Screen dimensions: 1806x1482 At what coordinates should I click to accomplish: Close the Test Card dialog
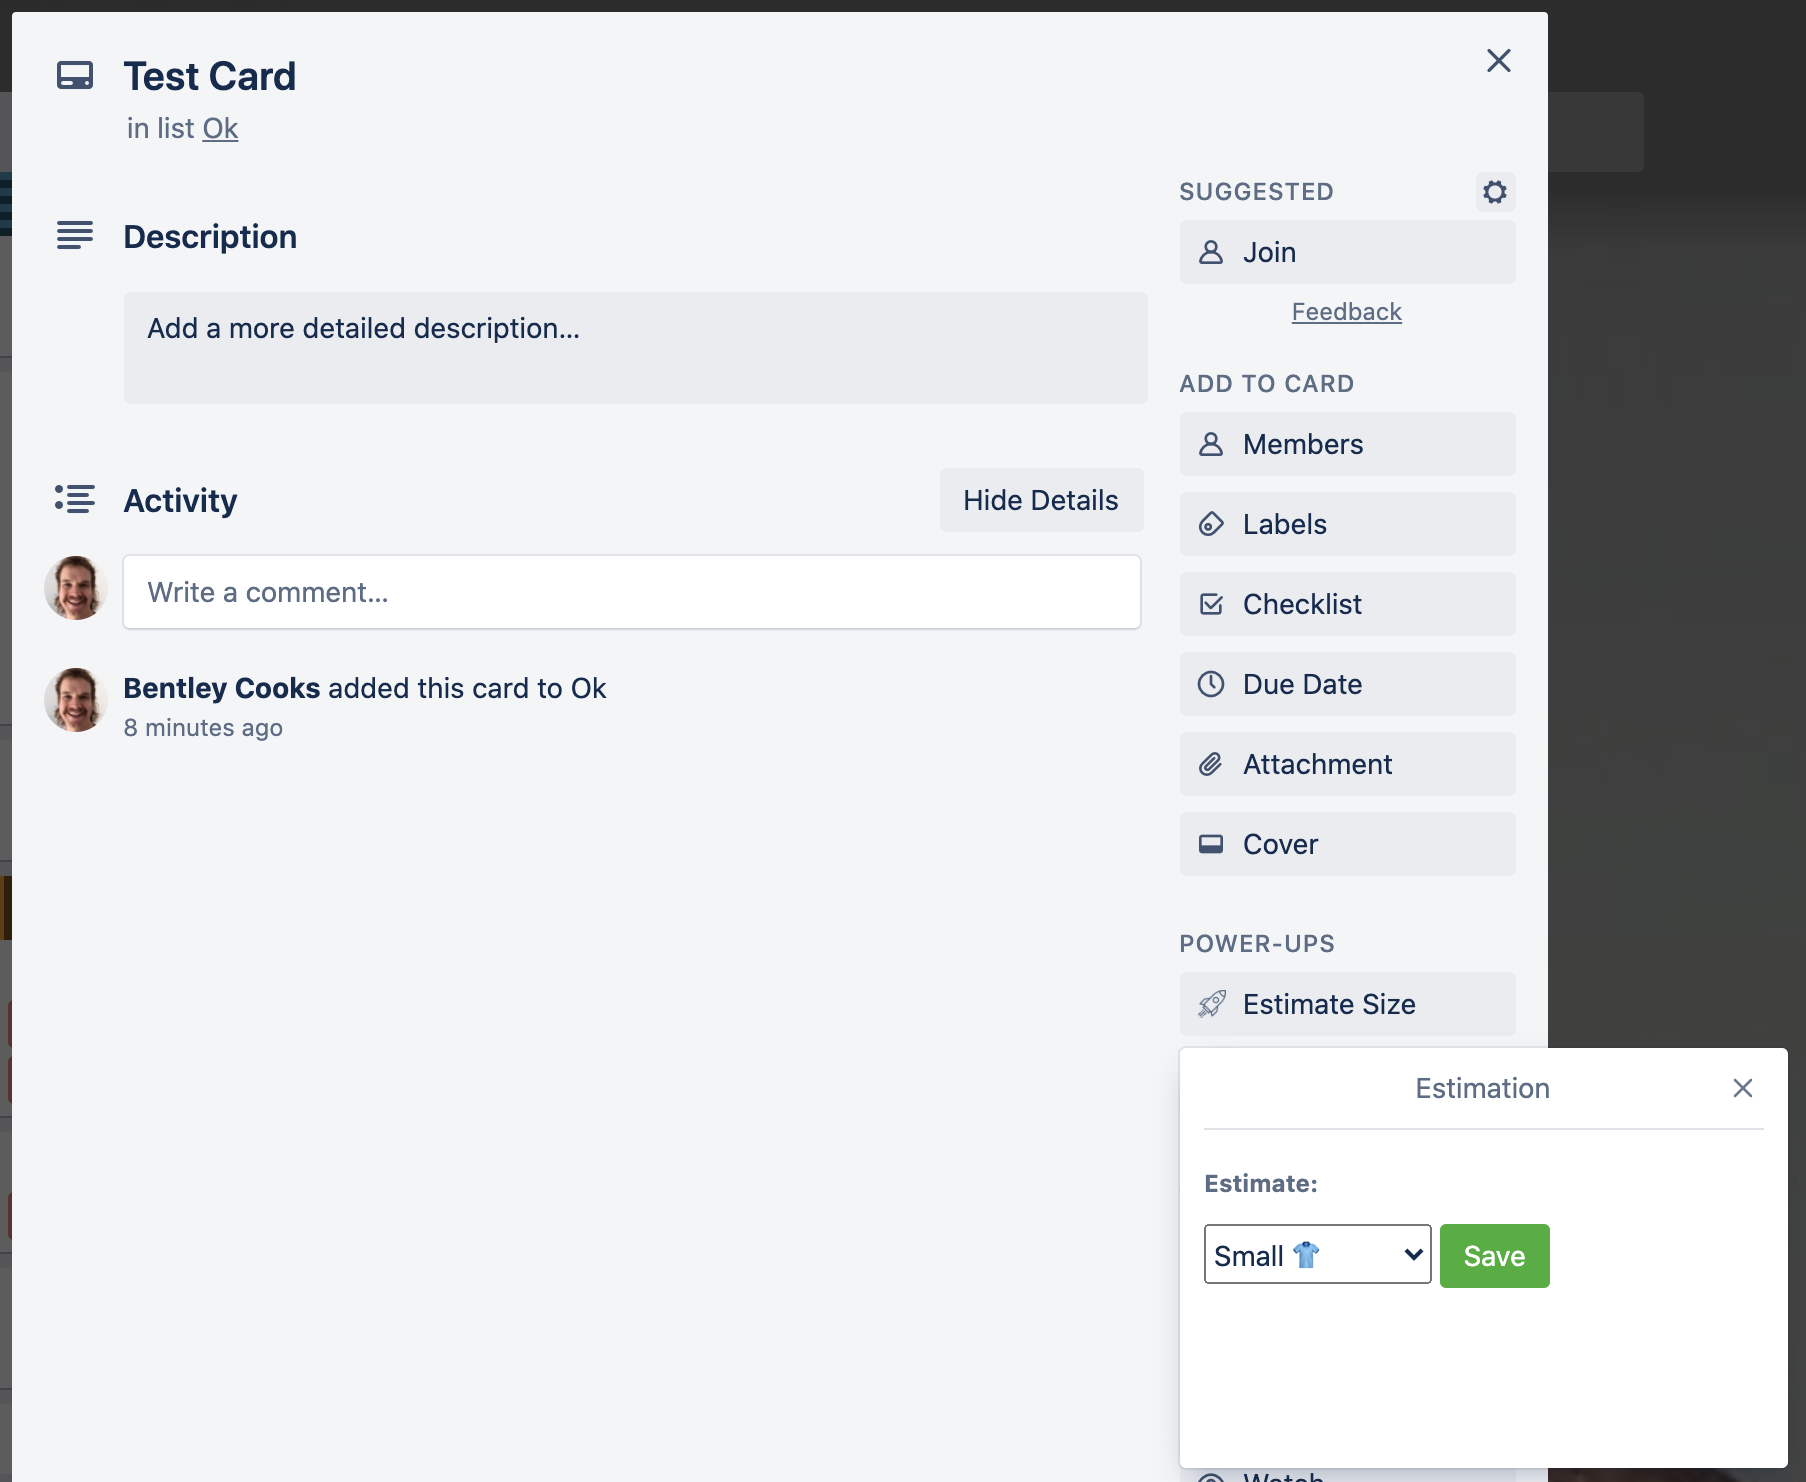tap(1498, 61)
